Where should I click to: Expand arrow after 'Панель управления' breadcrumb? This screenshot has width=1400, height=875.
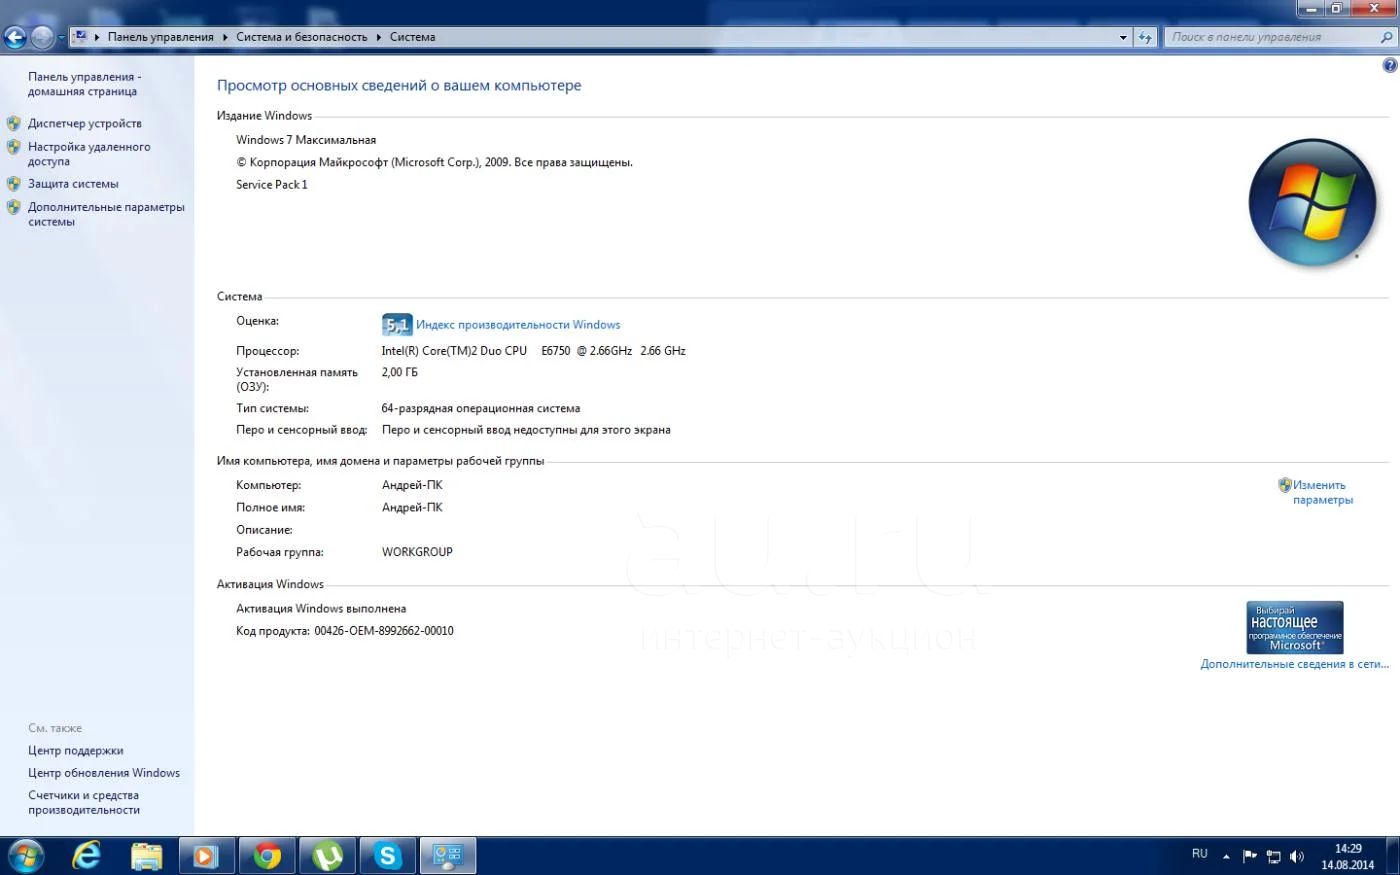(x=225, y=37)
